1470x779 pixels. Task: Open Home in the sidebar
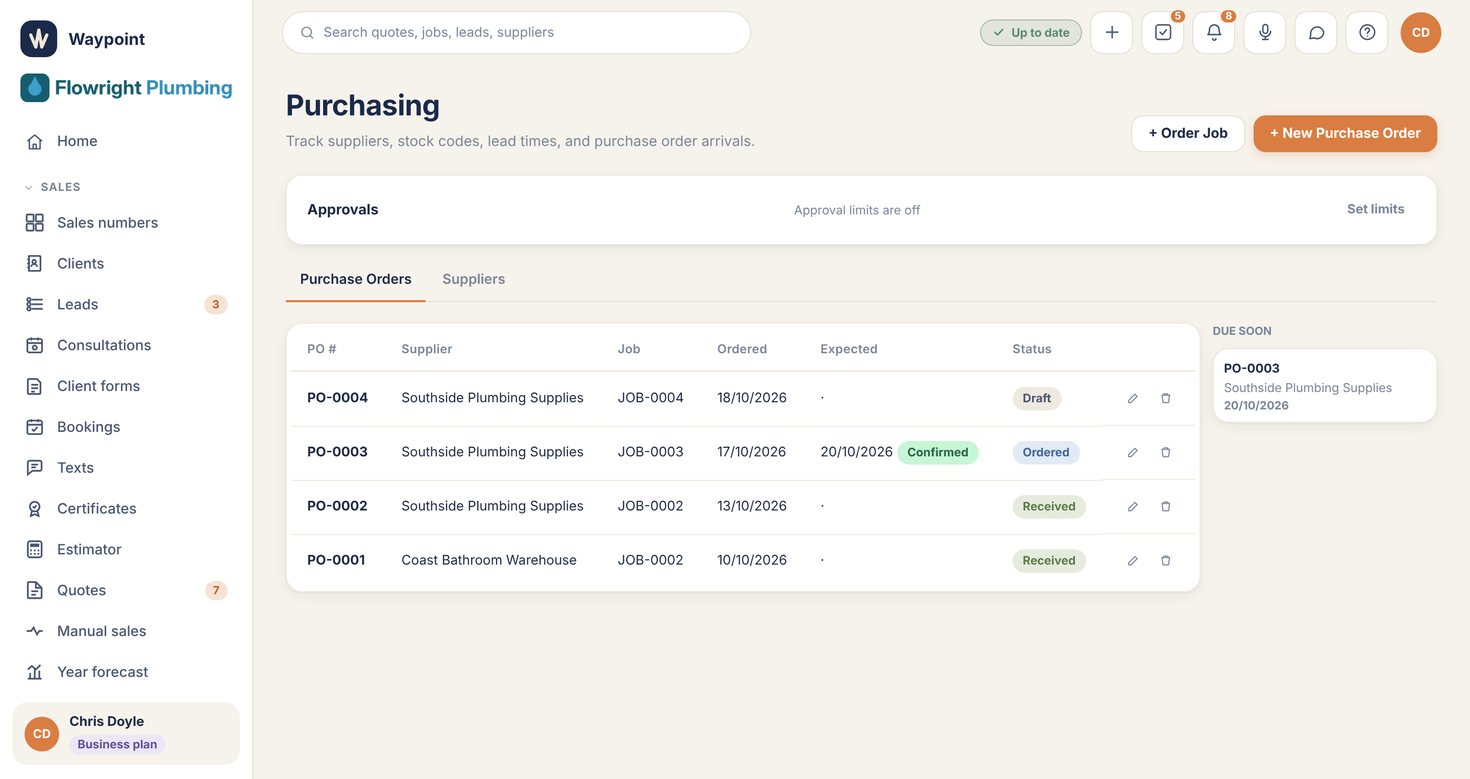coord(126,141)
